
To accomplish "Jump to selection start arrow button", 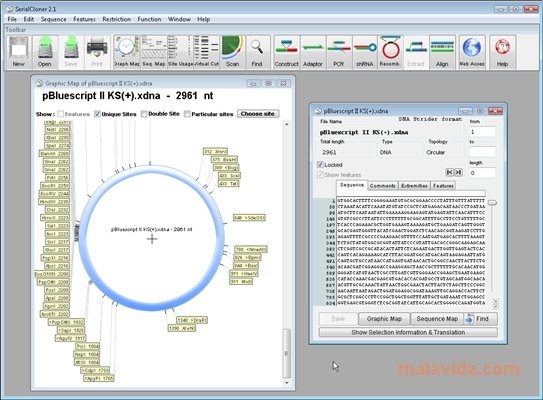I will pyautogui.click(x=449, y=172).
